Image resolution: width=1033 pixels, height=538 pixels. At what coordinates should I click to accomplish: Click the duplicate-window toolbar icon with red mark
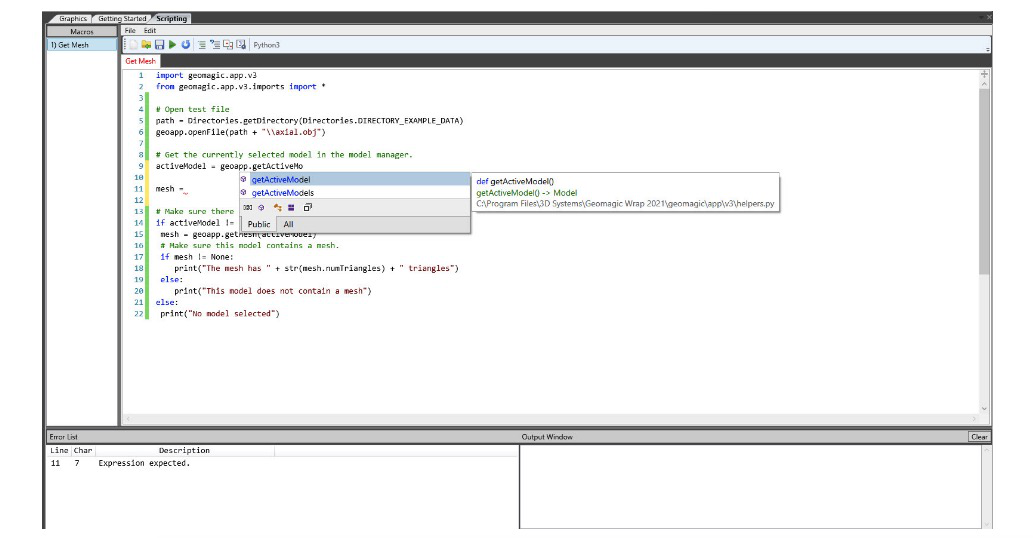pyautogui.click(x=228, y=45)
